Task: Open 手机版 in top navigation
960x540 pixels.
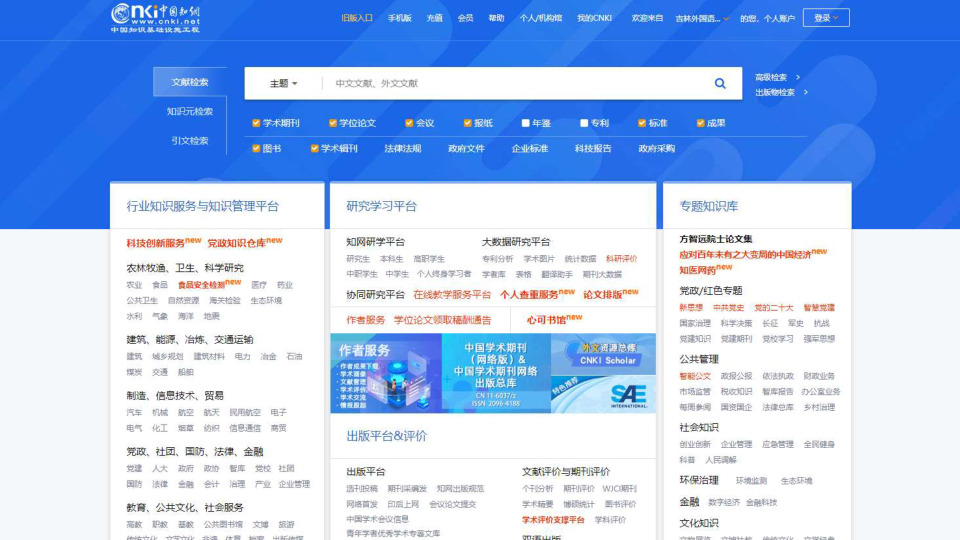Action: coord(399,18)
